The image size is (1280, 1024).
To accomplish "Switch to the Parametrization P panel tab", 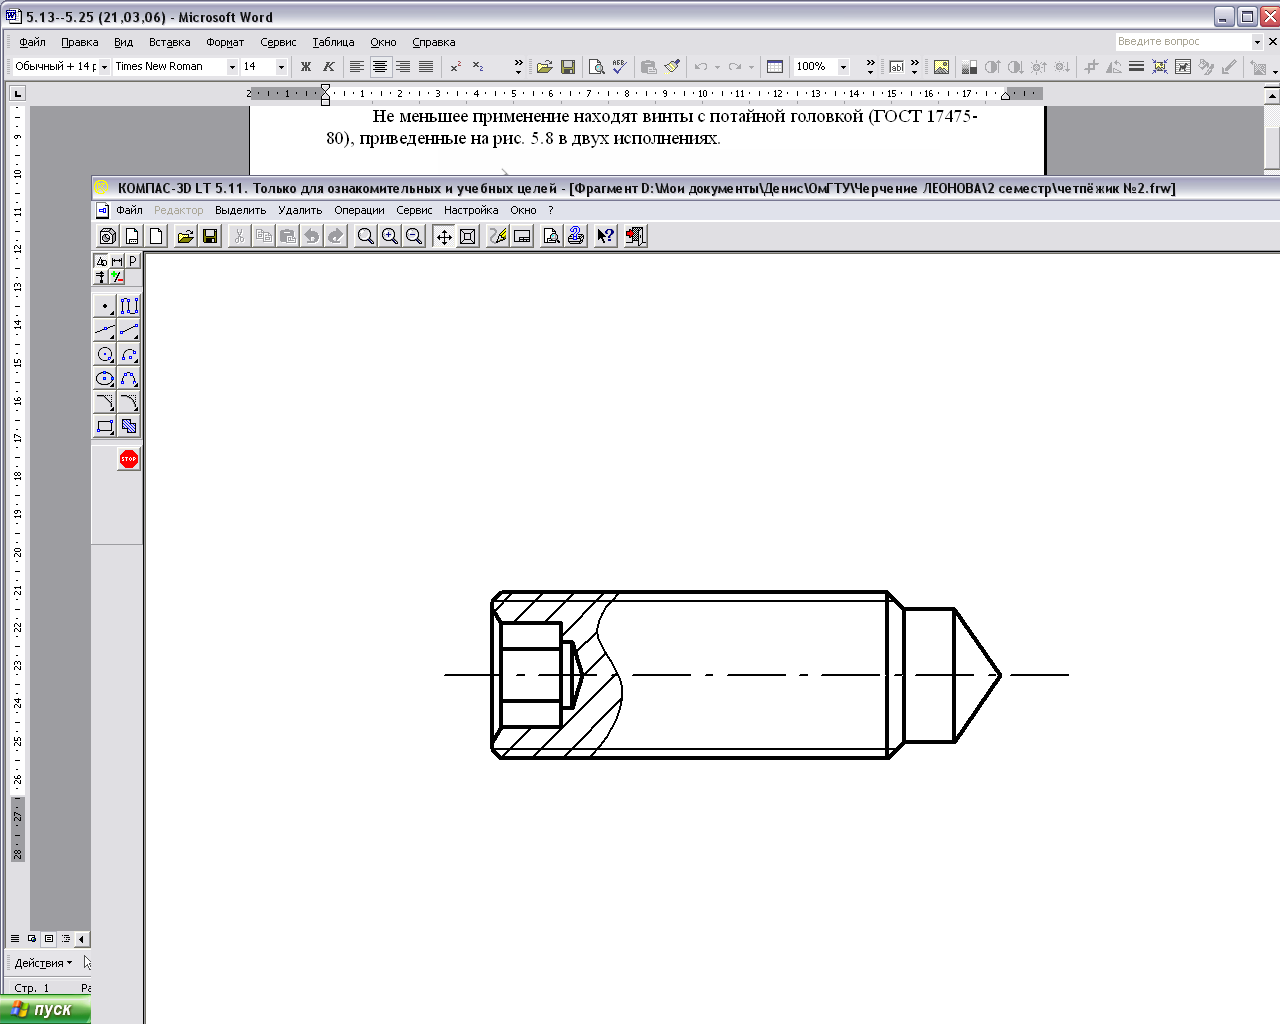I will click(133, 261).
